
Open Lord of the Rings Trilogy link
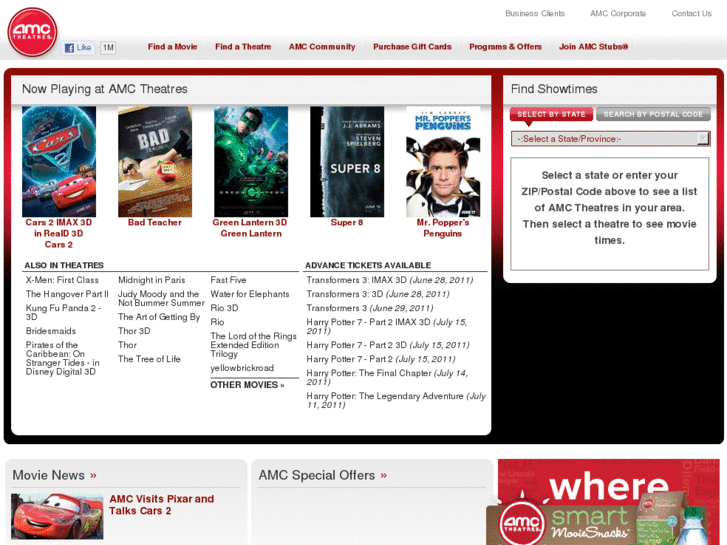(254, 345)
